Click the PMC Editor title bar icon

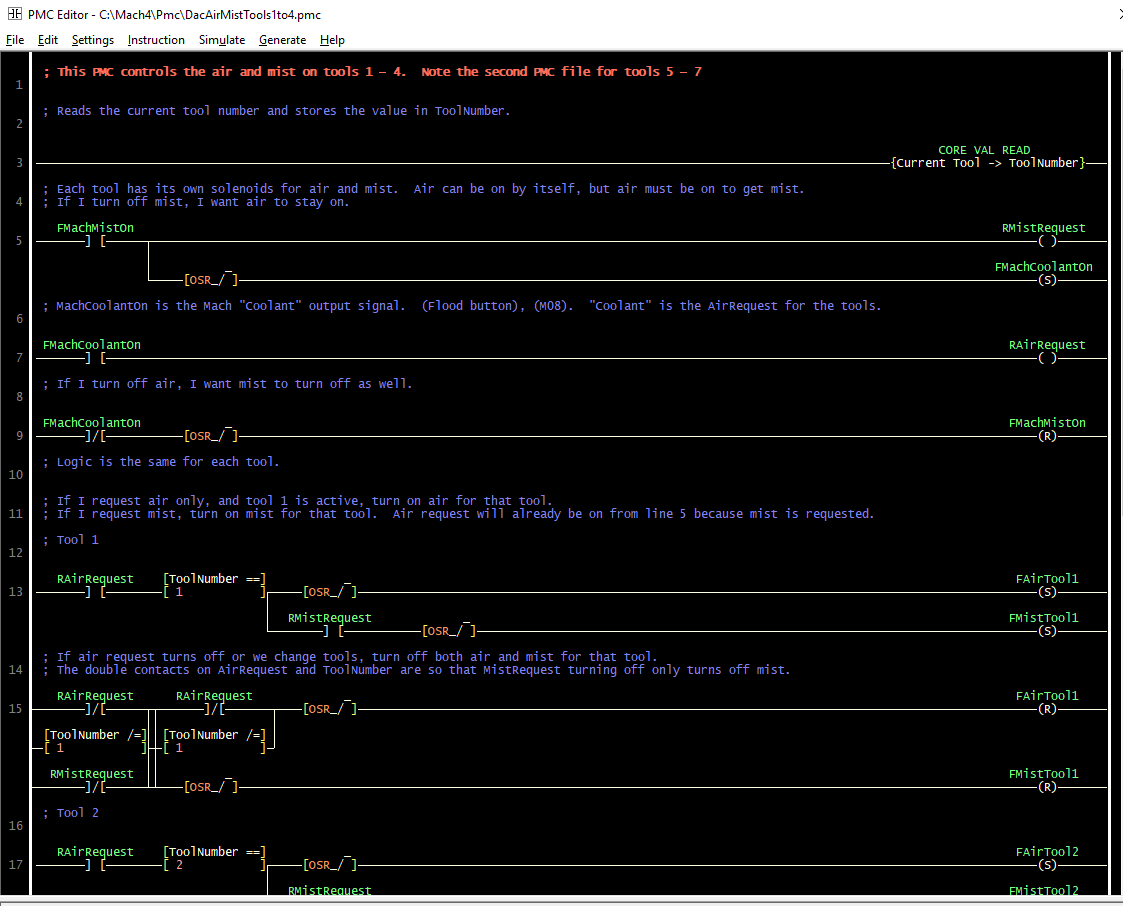tap(14, 14)
